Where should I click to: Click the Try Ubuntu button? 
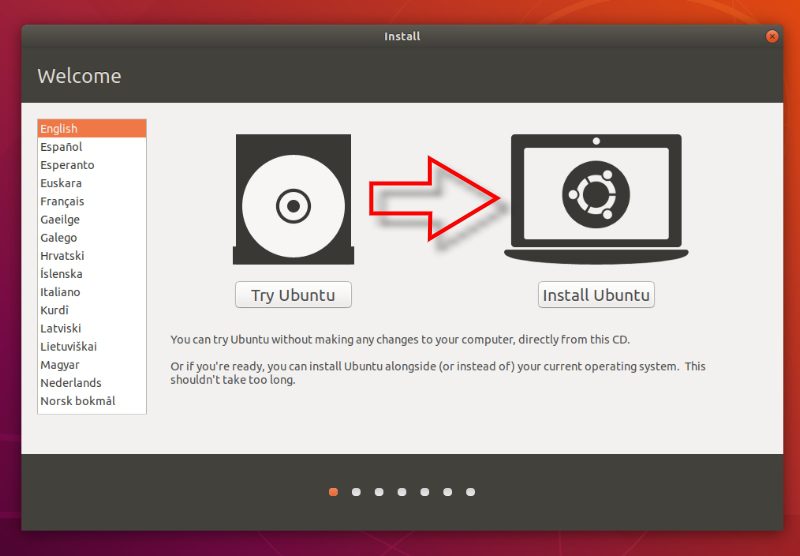293,295
